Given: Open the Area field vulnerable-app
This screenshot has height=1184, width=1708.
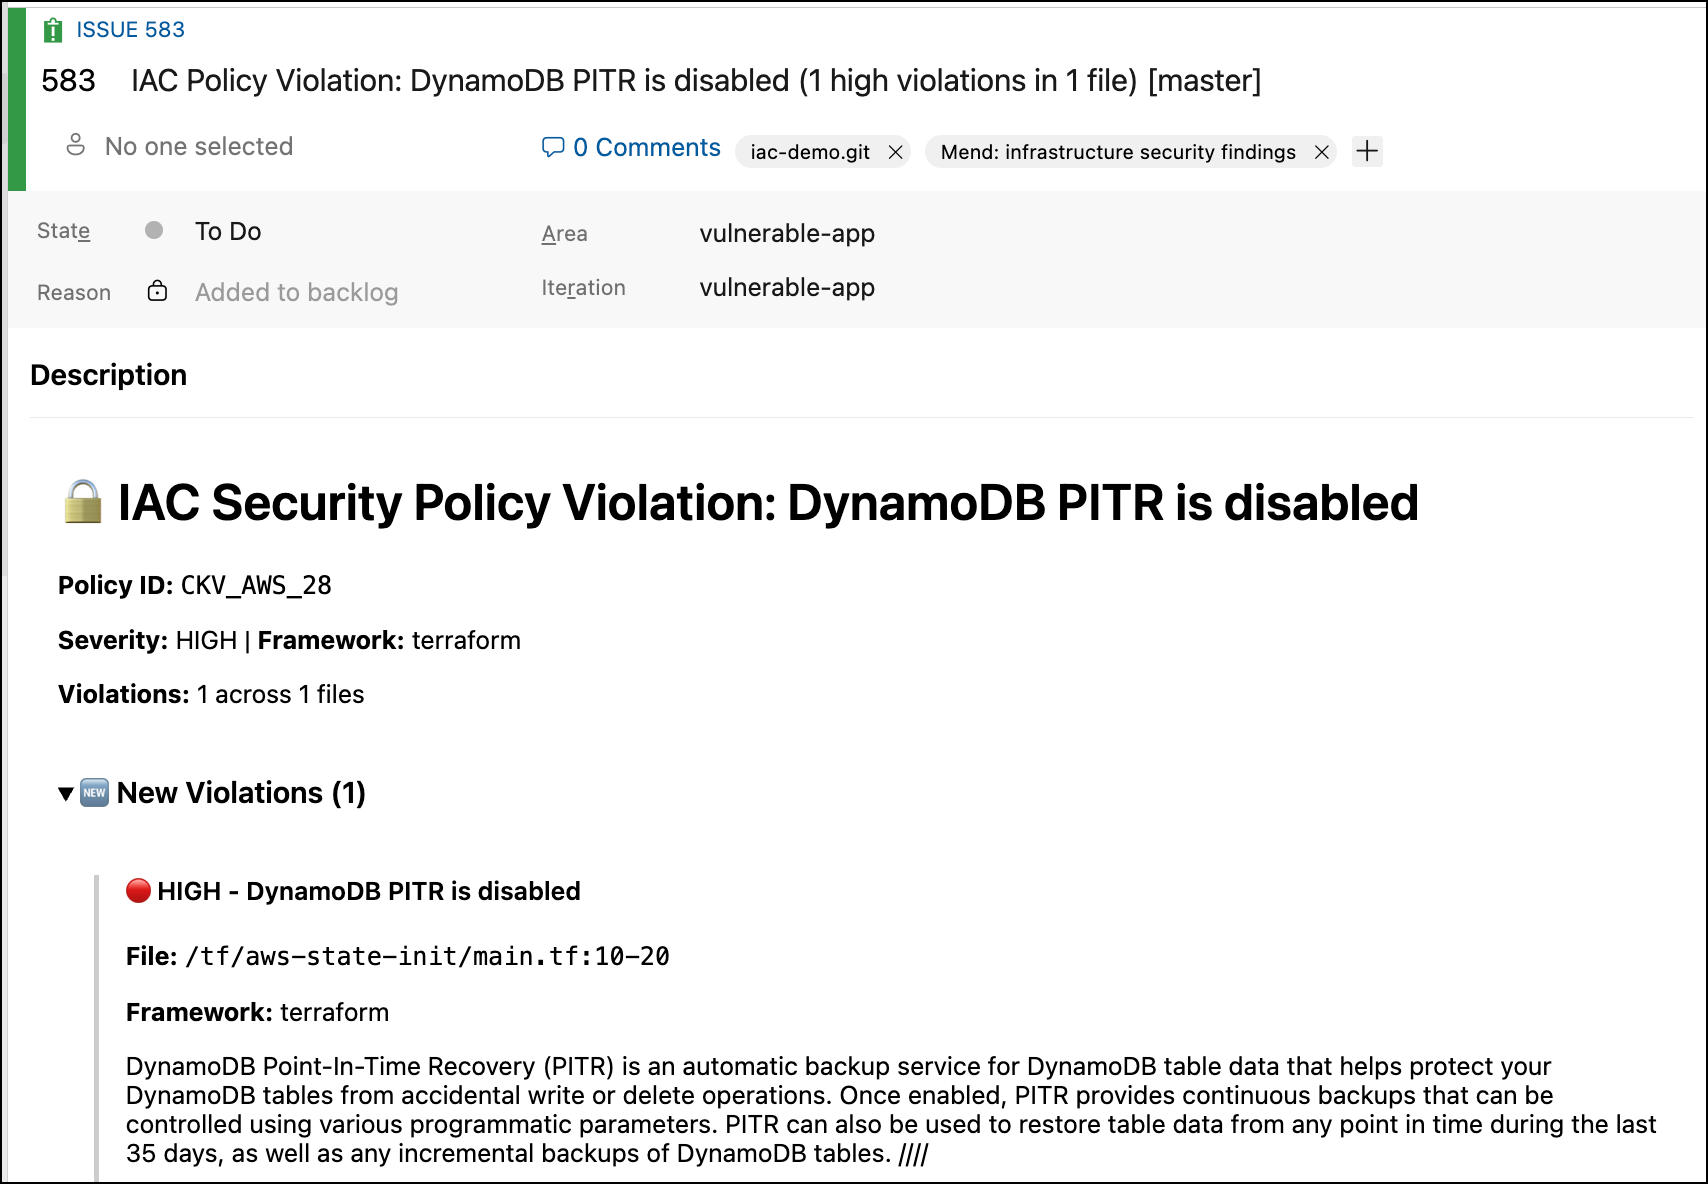Looking at the screenshot, I should [x=787, y=233].
